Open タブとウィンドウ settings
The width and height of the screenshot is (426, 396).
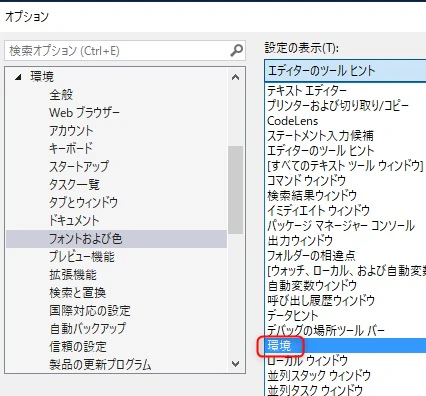[x=83, y=203]
